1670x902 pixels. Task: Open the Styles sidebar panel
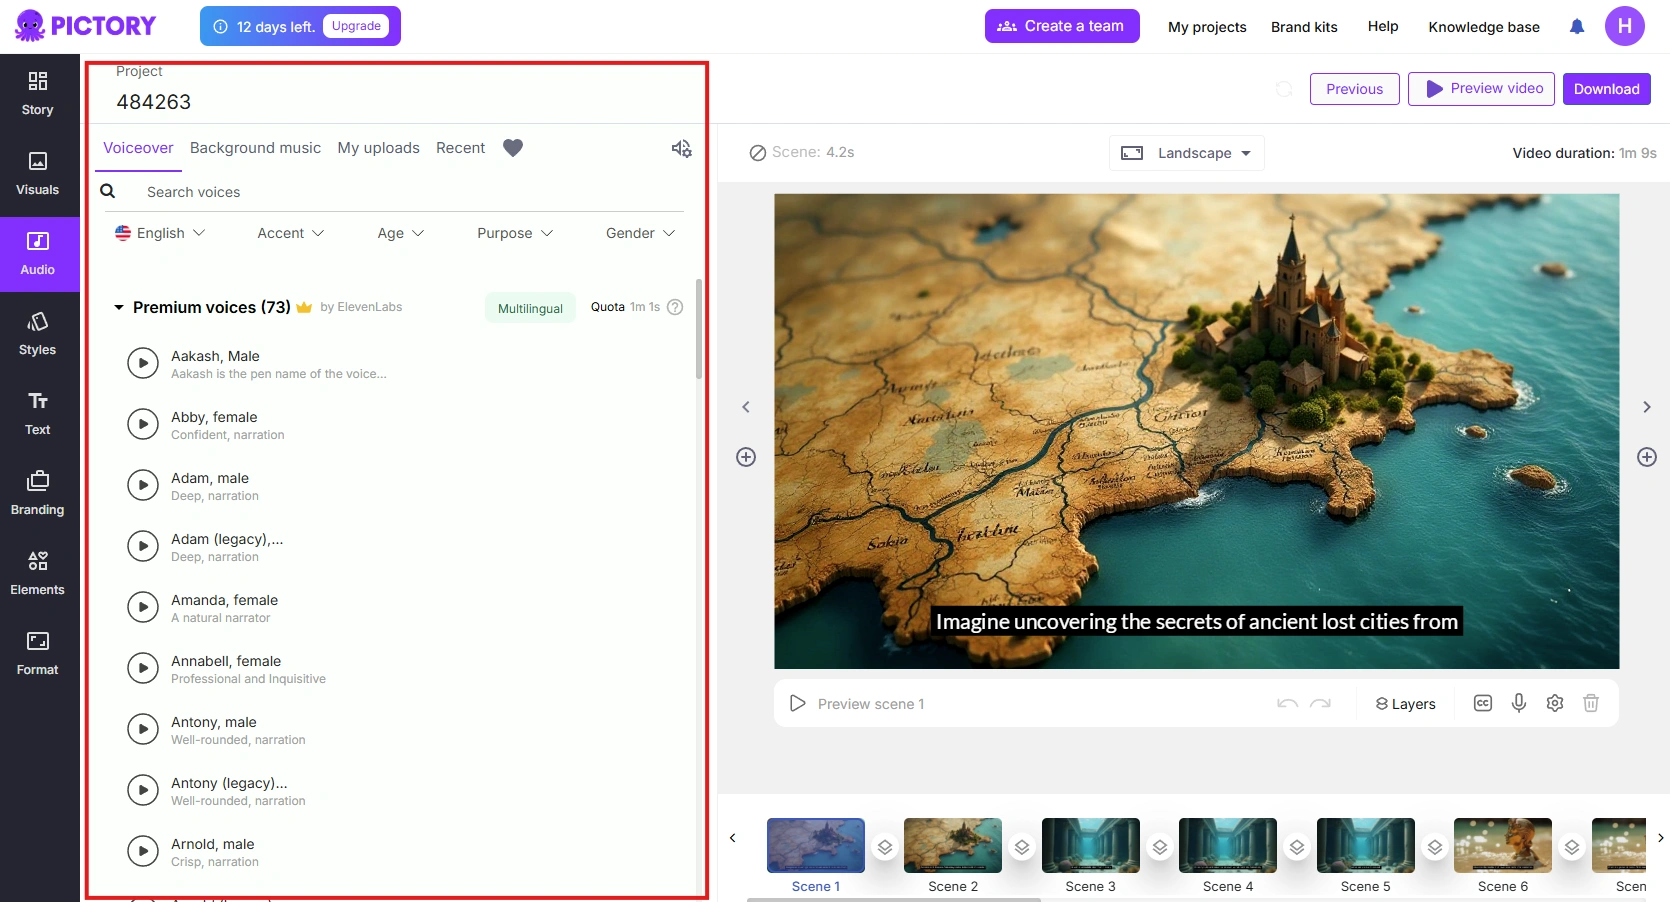tap(38, 333)
